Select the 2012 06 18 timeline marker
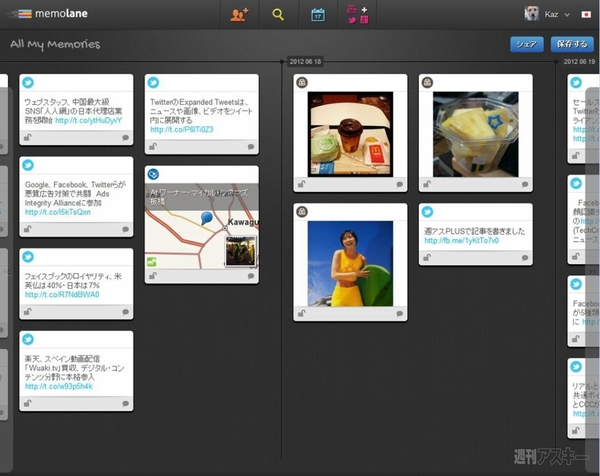The width and height of the screenshot is (600, 476). (305, 61)
